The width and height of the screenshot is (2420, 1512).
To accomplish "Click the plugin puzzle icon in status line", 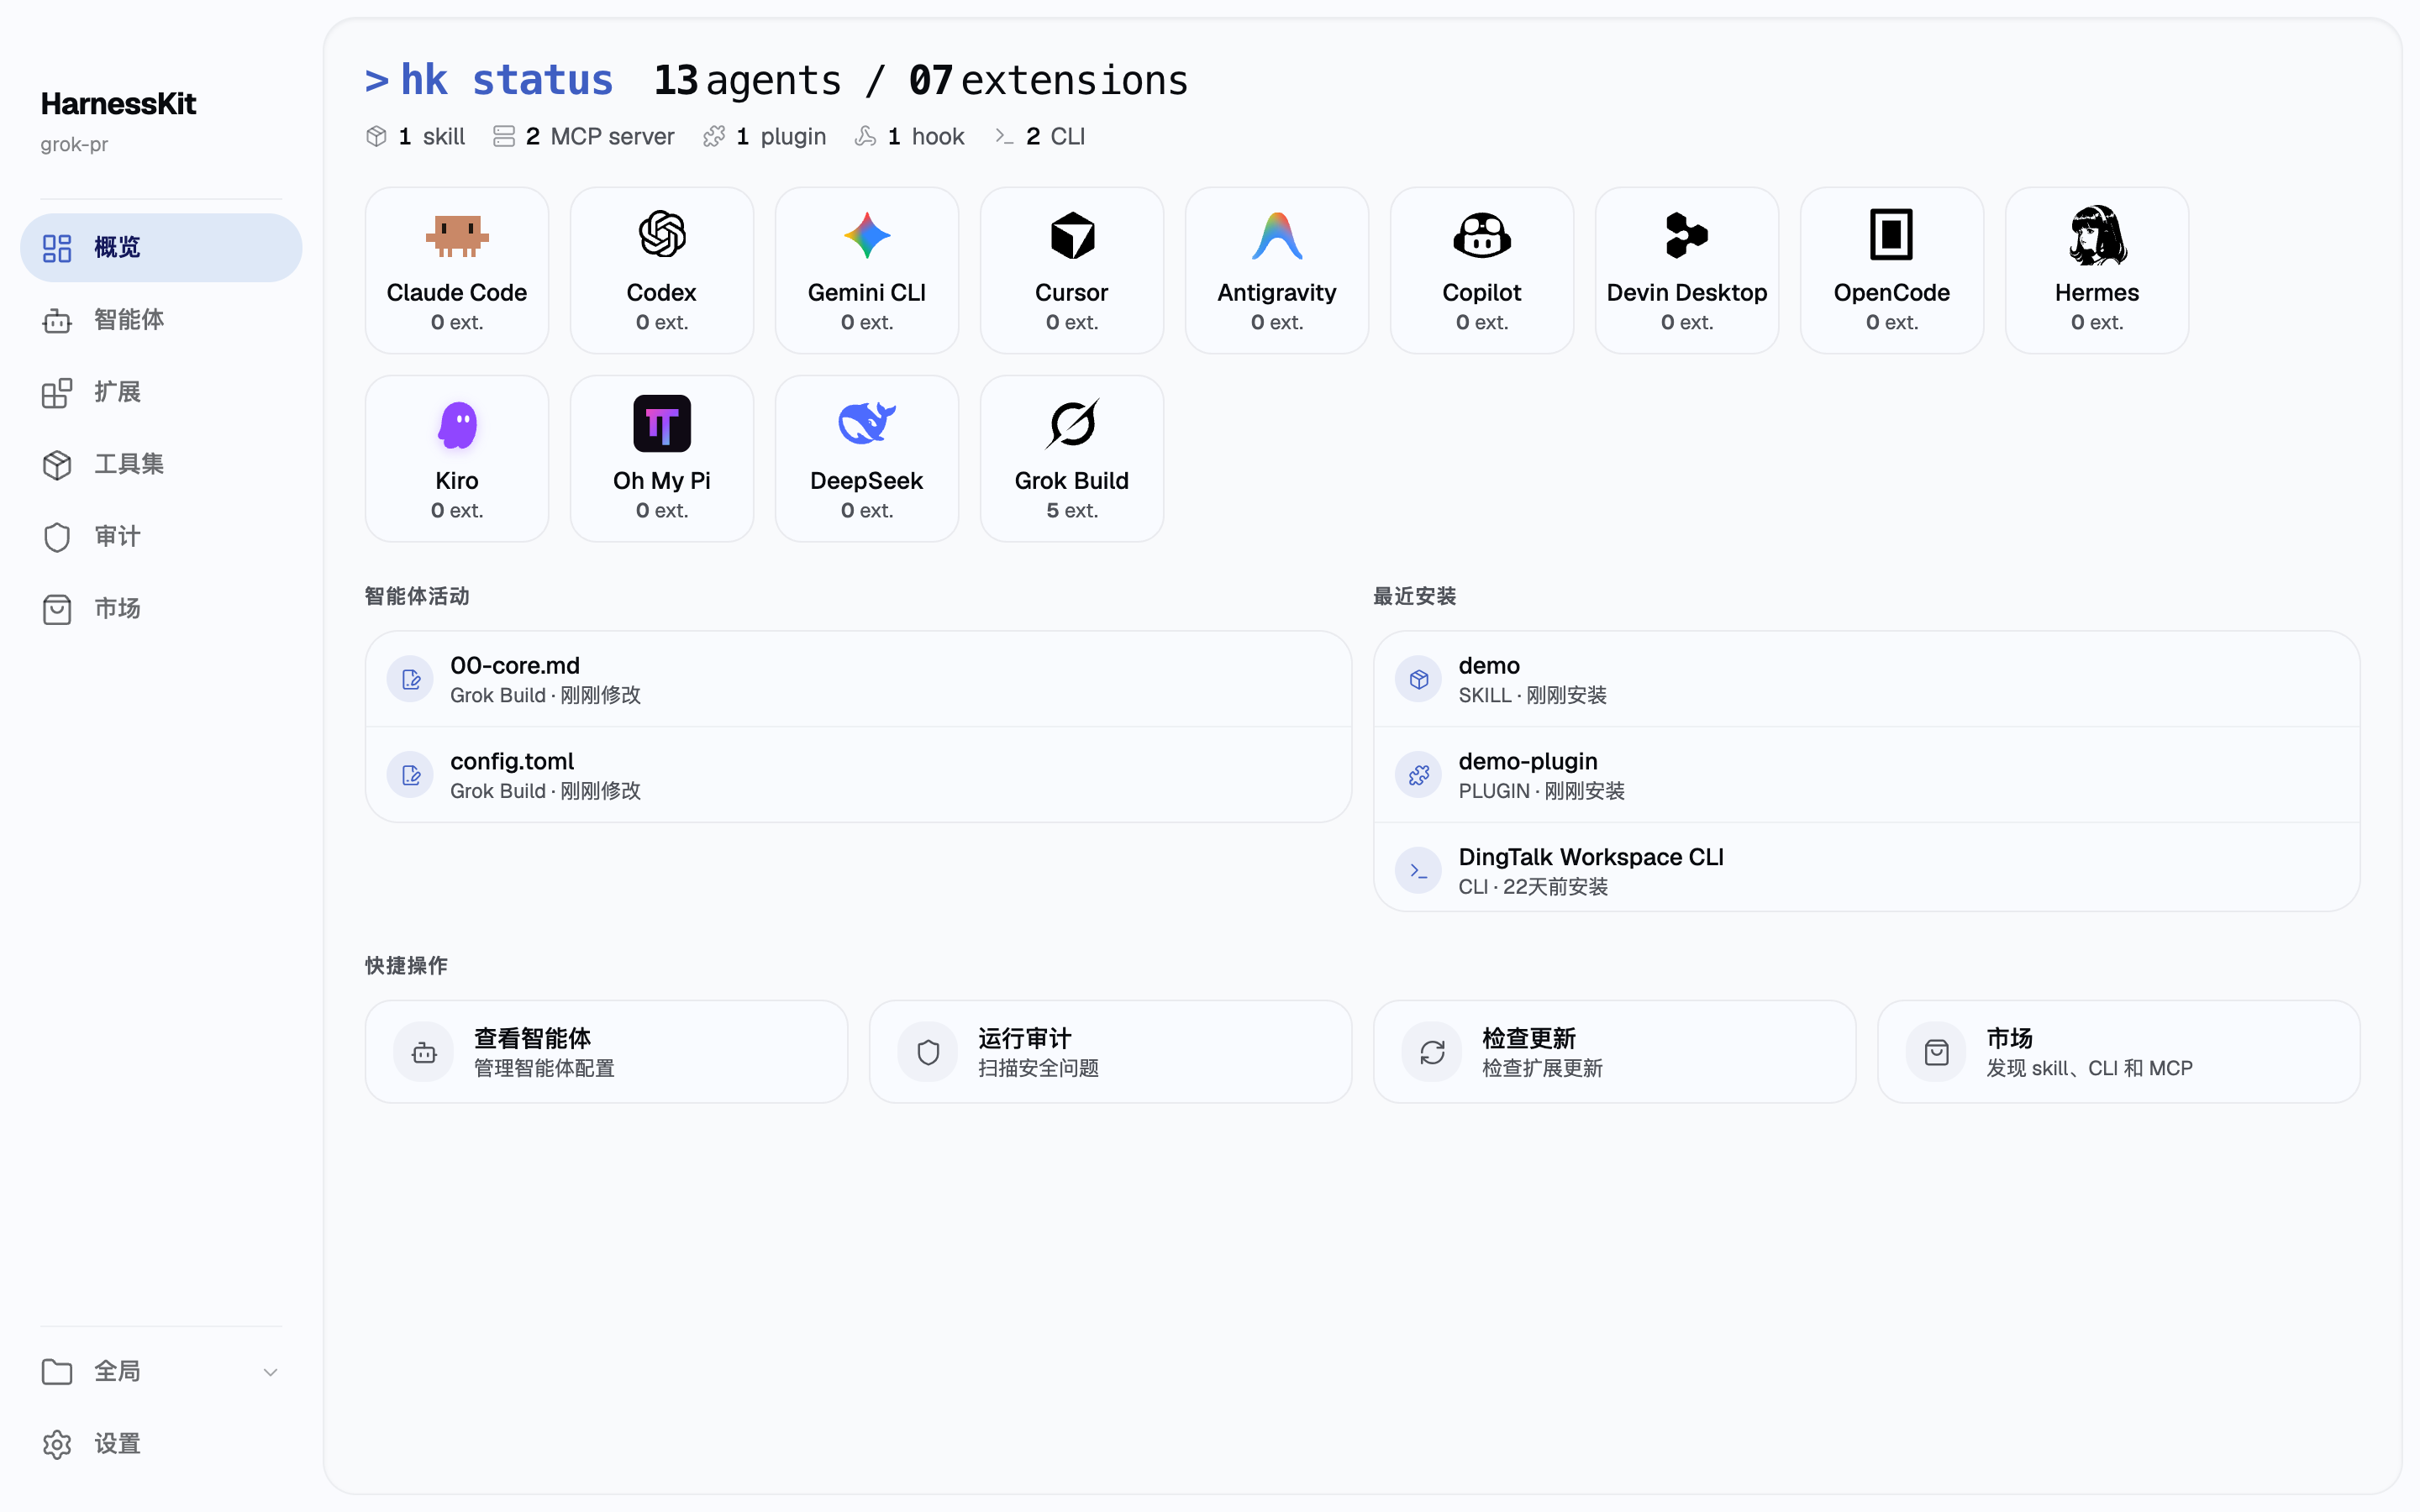I will pyautogui.click(x=714, y=136).
